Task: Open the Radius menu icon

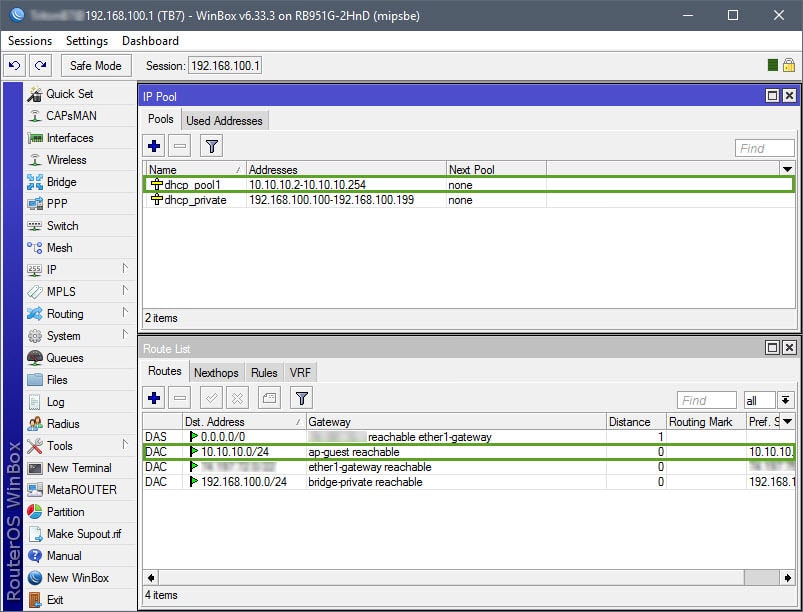Action: (35, 424)
